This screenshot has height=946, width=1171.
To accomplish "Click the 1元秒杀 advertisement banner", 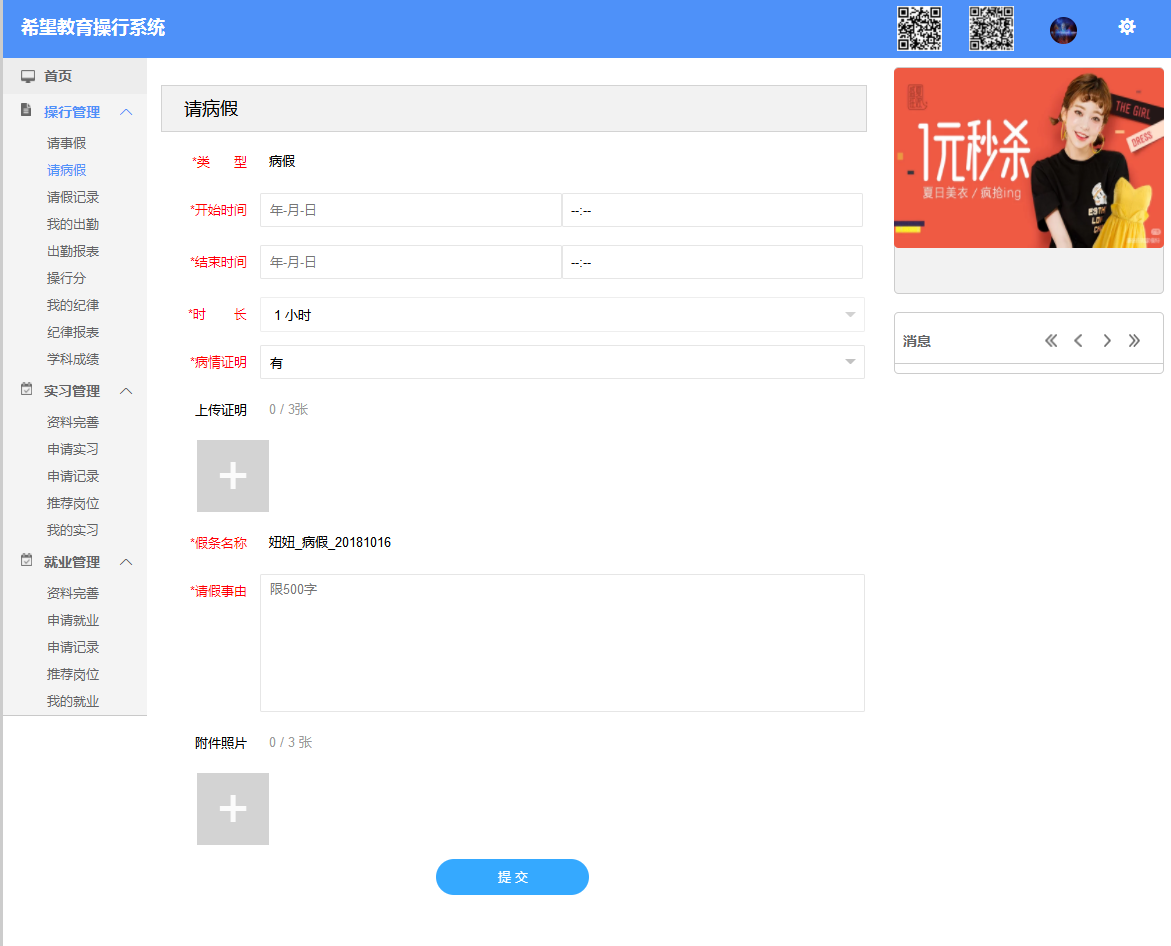I will click(x=1028, y=158).
